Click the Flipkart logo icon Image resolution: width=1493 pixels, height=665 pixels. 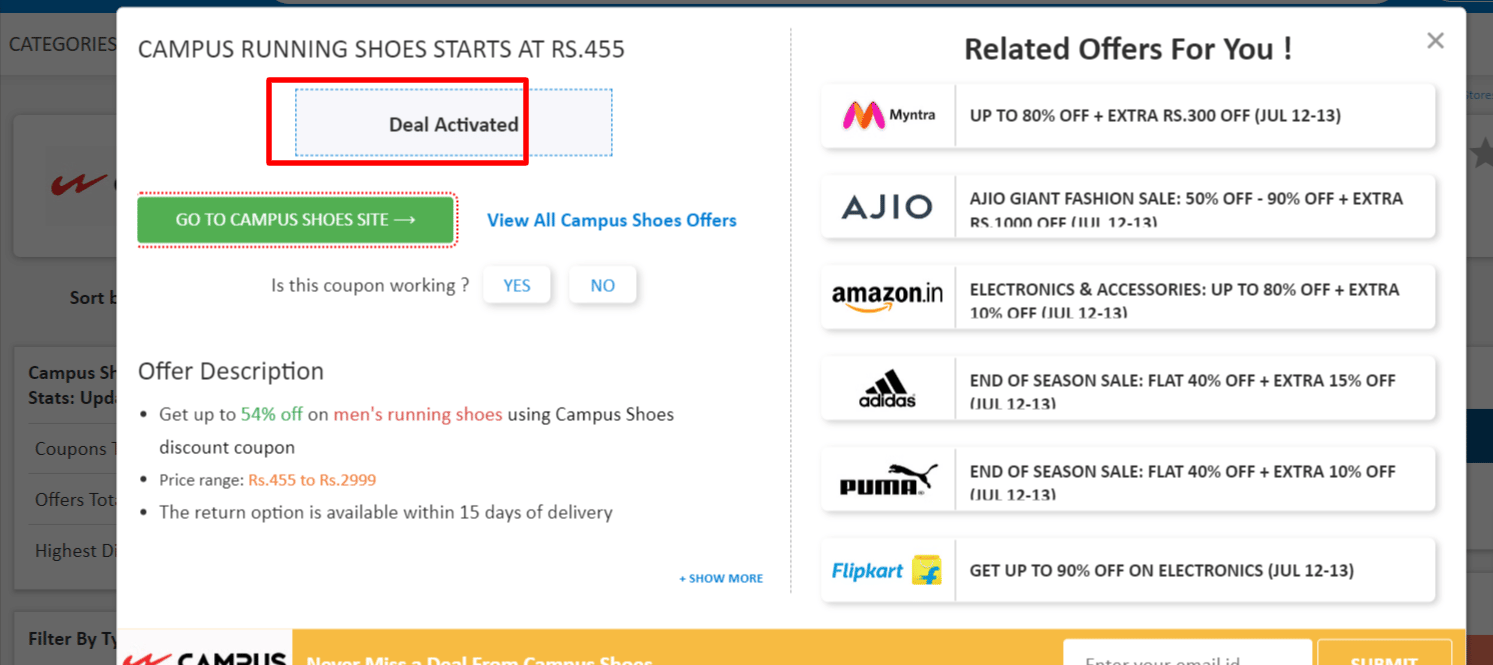click(887, 571)
